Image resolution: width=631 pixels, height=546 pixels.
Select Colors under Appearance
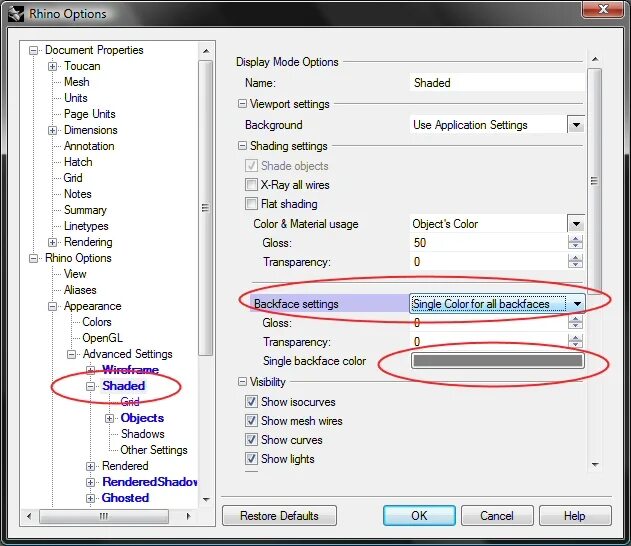97,322
